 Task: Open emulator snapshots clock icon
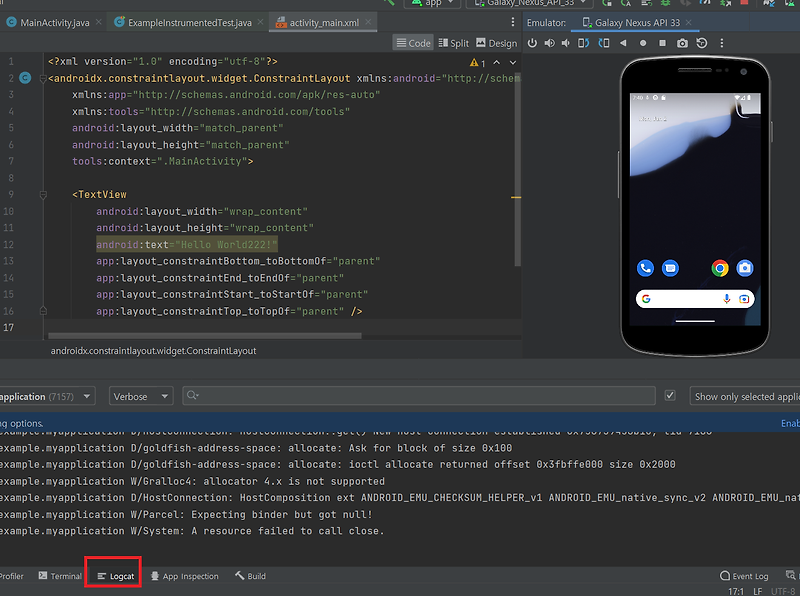(x=702, y=43)
